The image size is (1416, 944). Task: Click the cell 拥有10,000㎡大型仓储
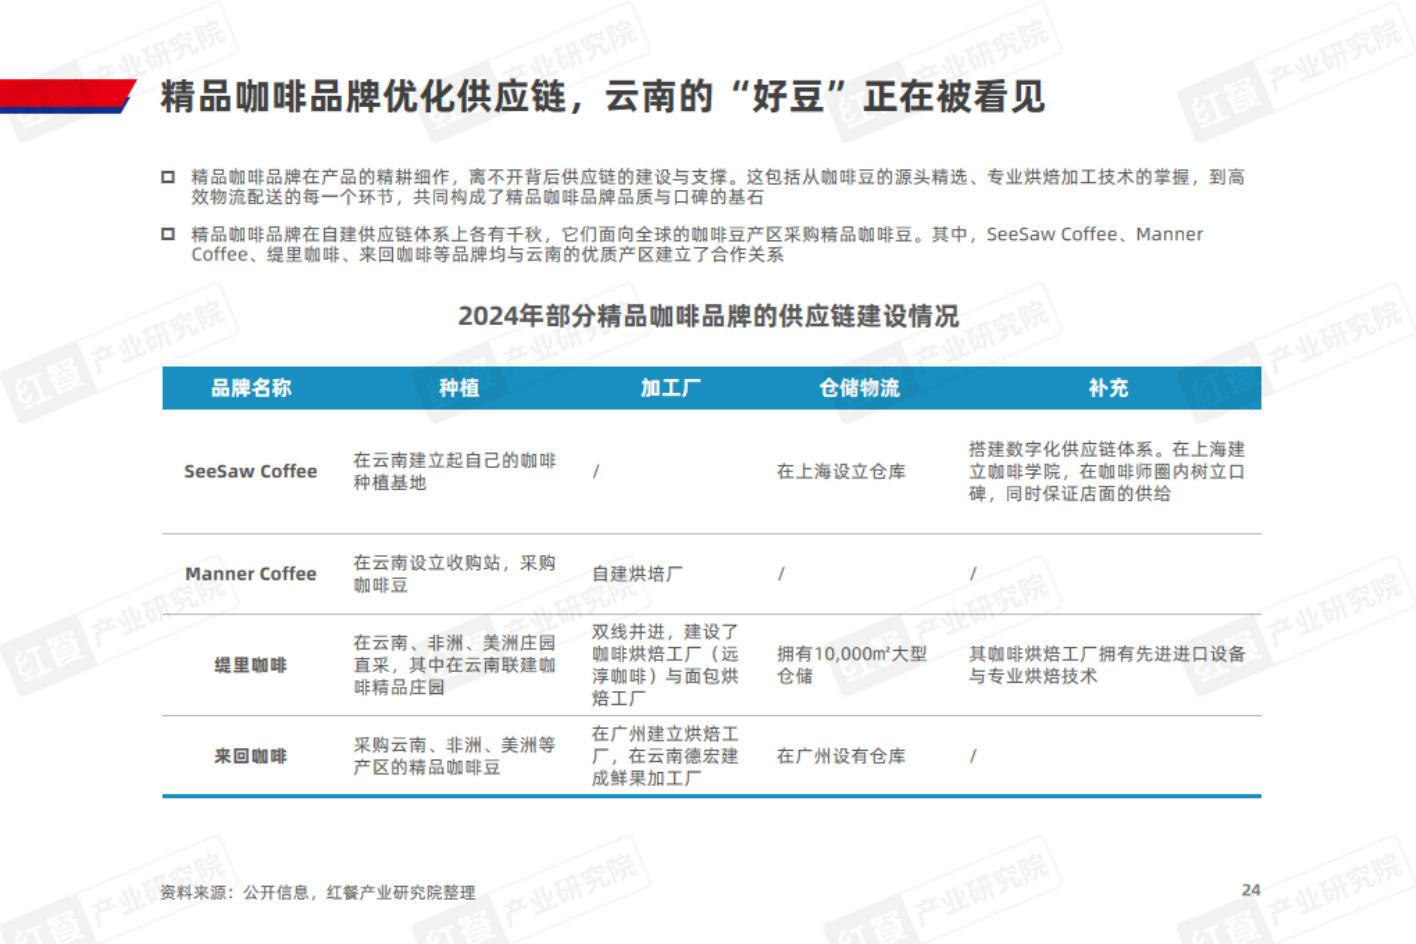[x=852, y=665]
